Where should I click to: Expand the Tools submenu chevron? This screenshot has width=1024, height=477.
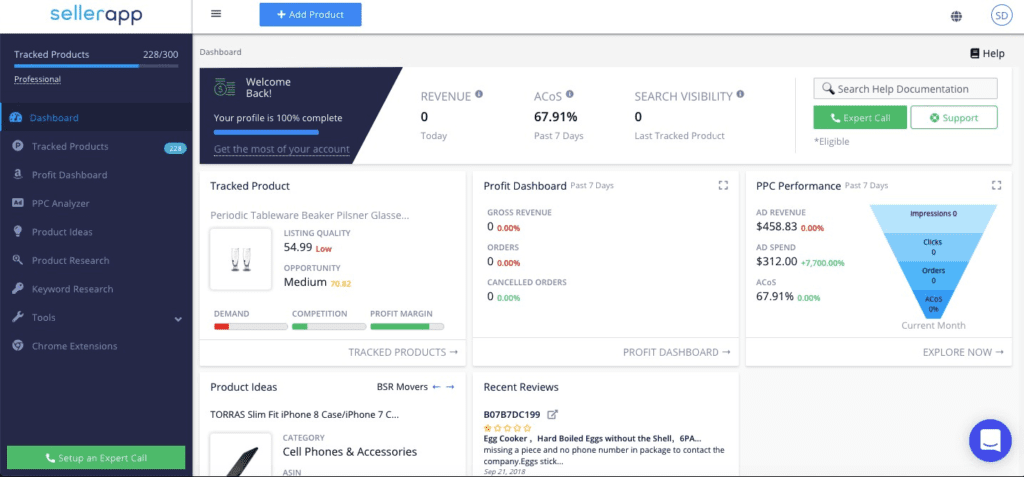click(178, 319)
